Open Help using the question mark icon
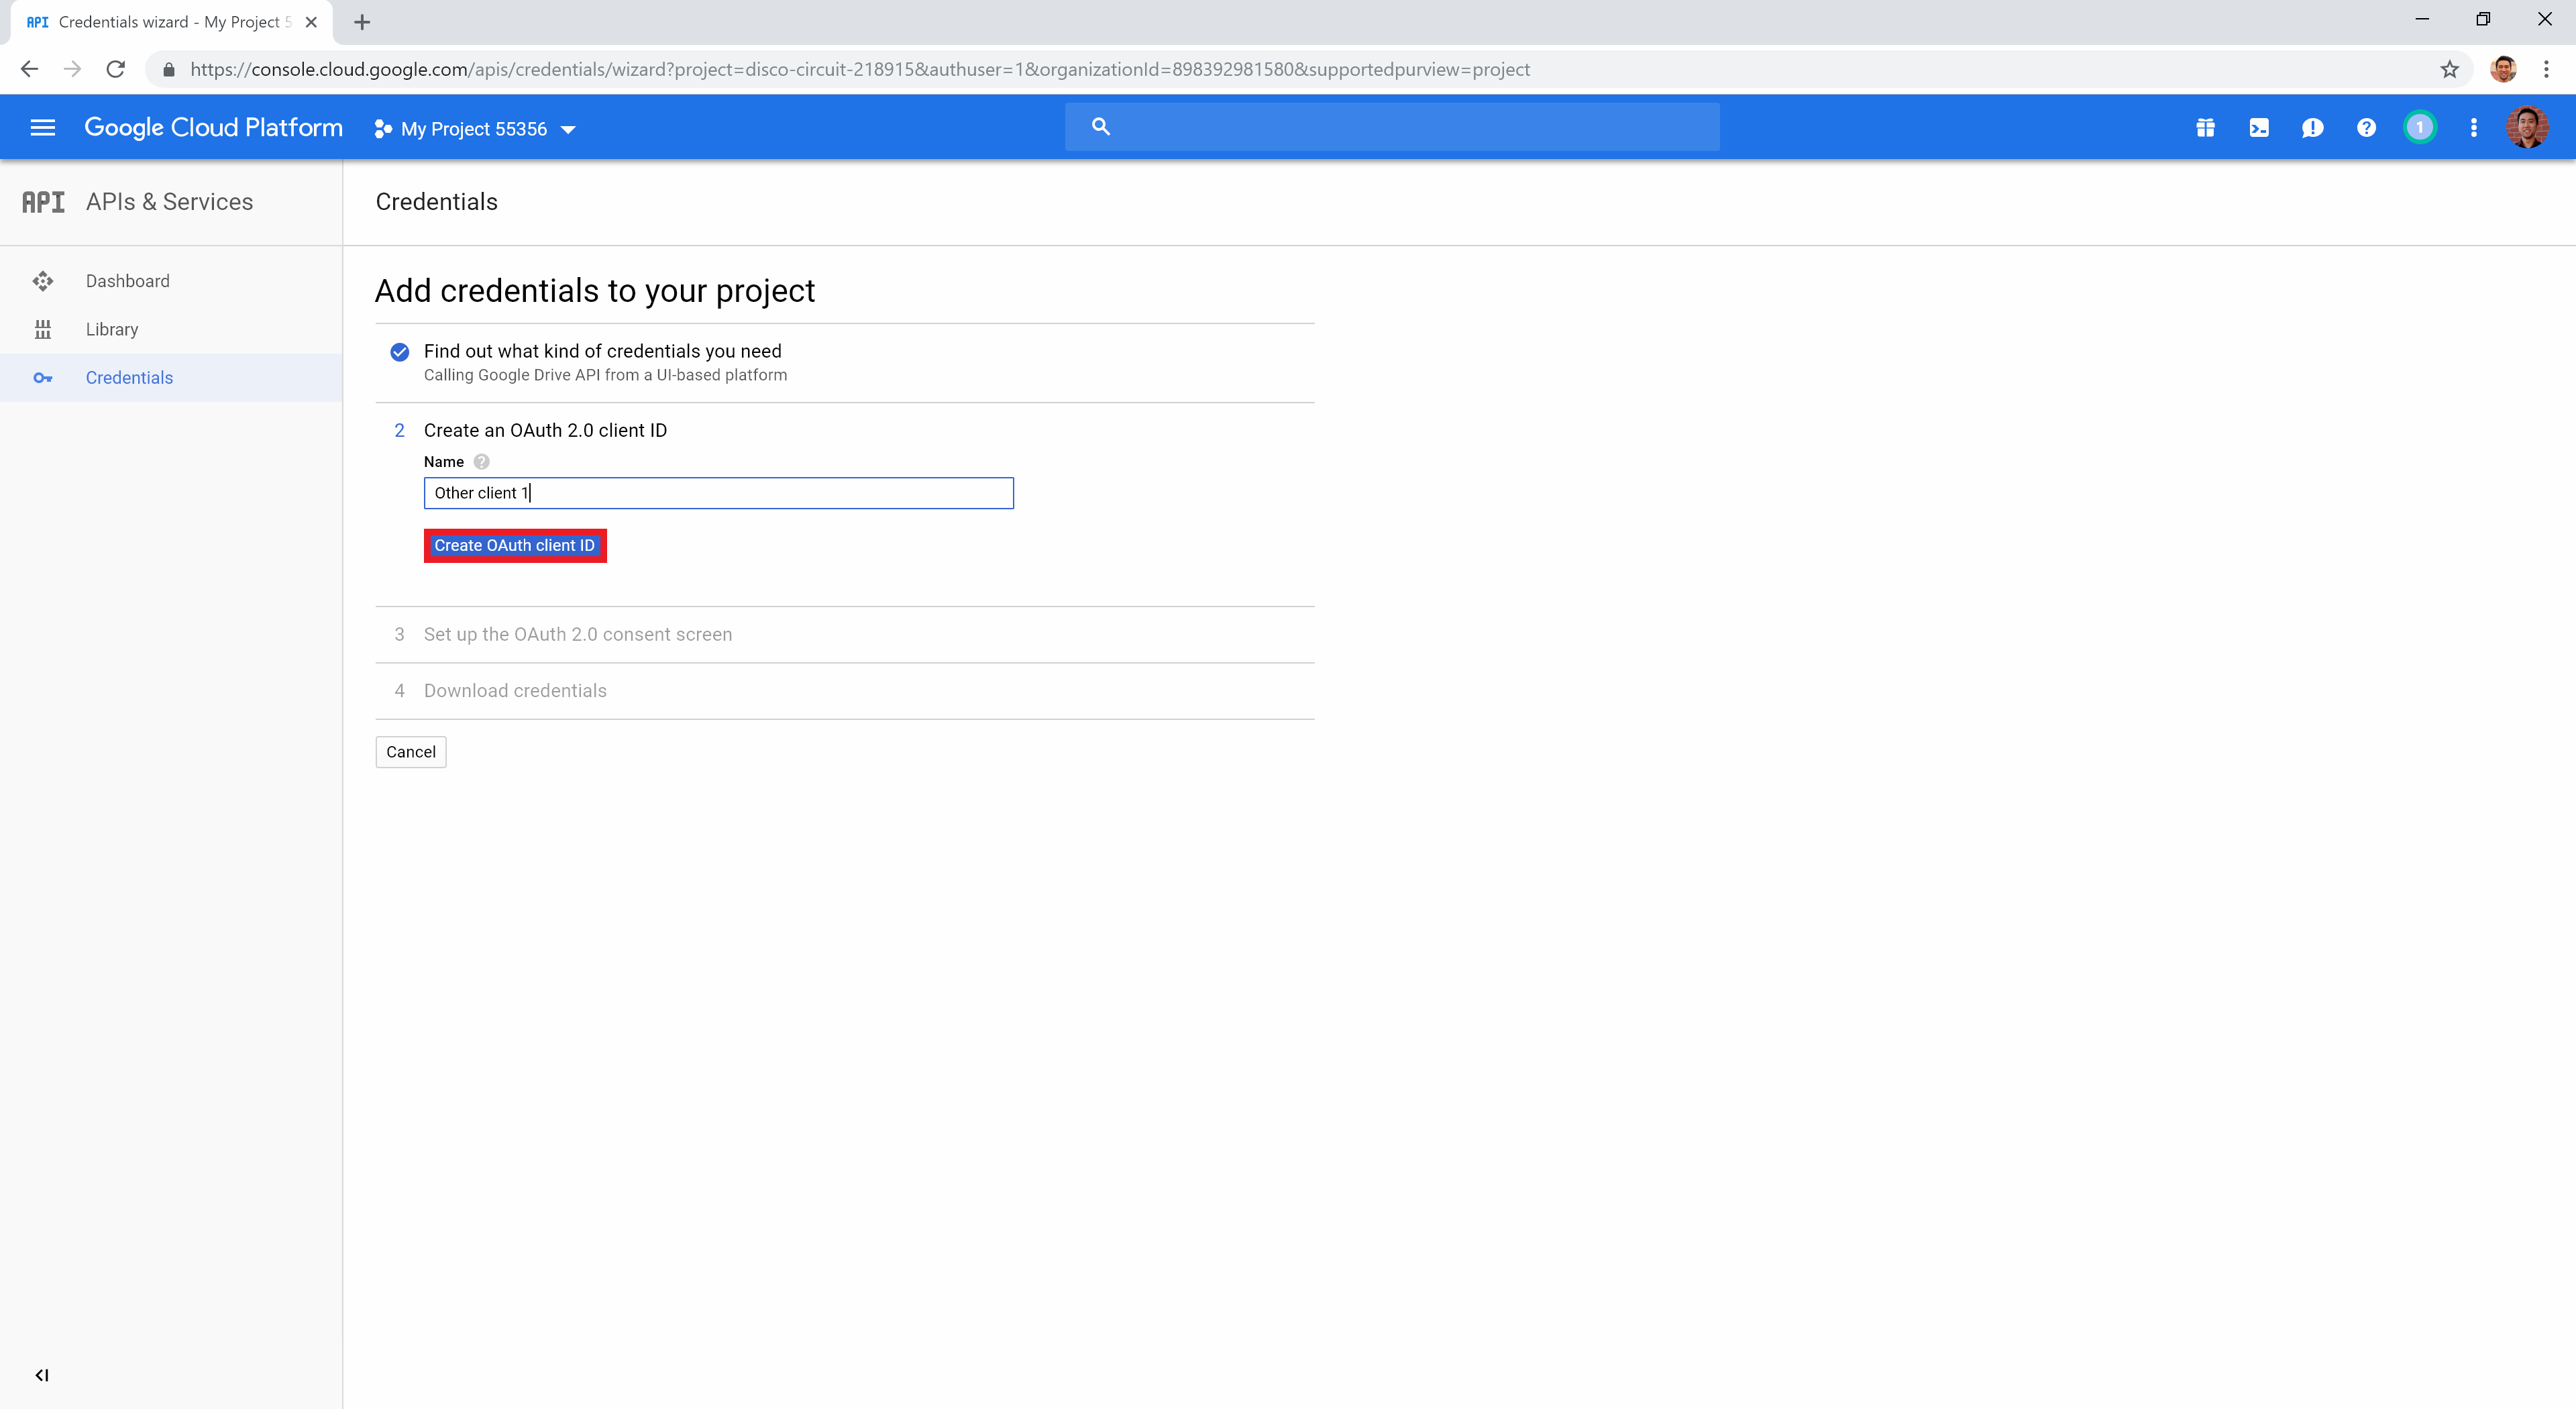 click(2366, 127)
